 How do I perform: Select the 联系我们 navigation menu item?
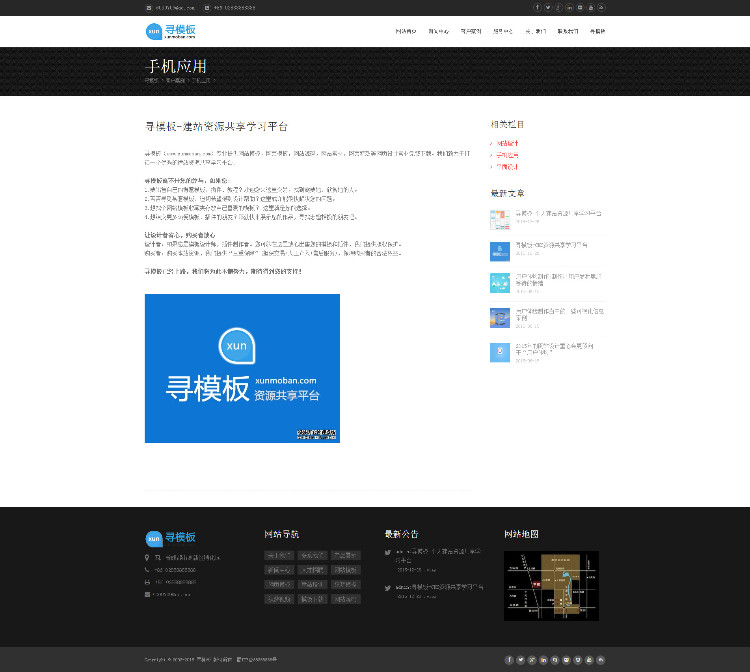tap(567, 31)
